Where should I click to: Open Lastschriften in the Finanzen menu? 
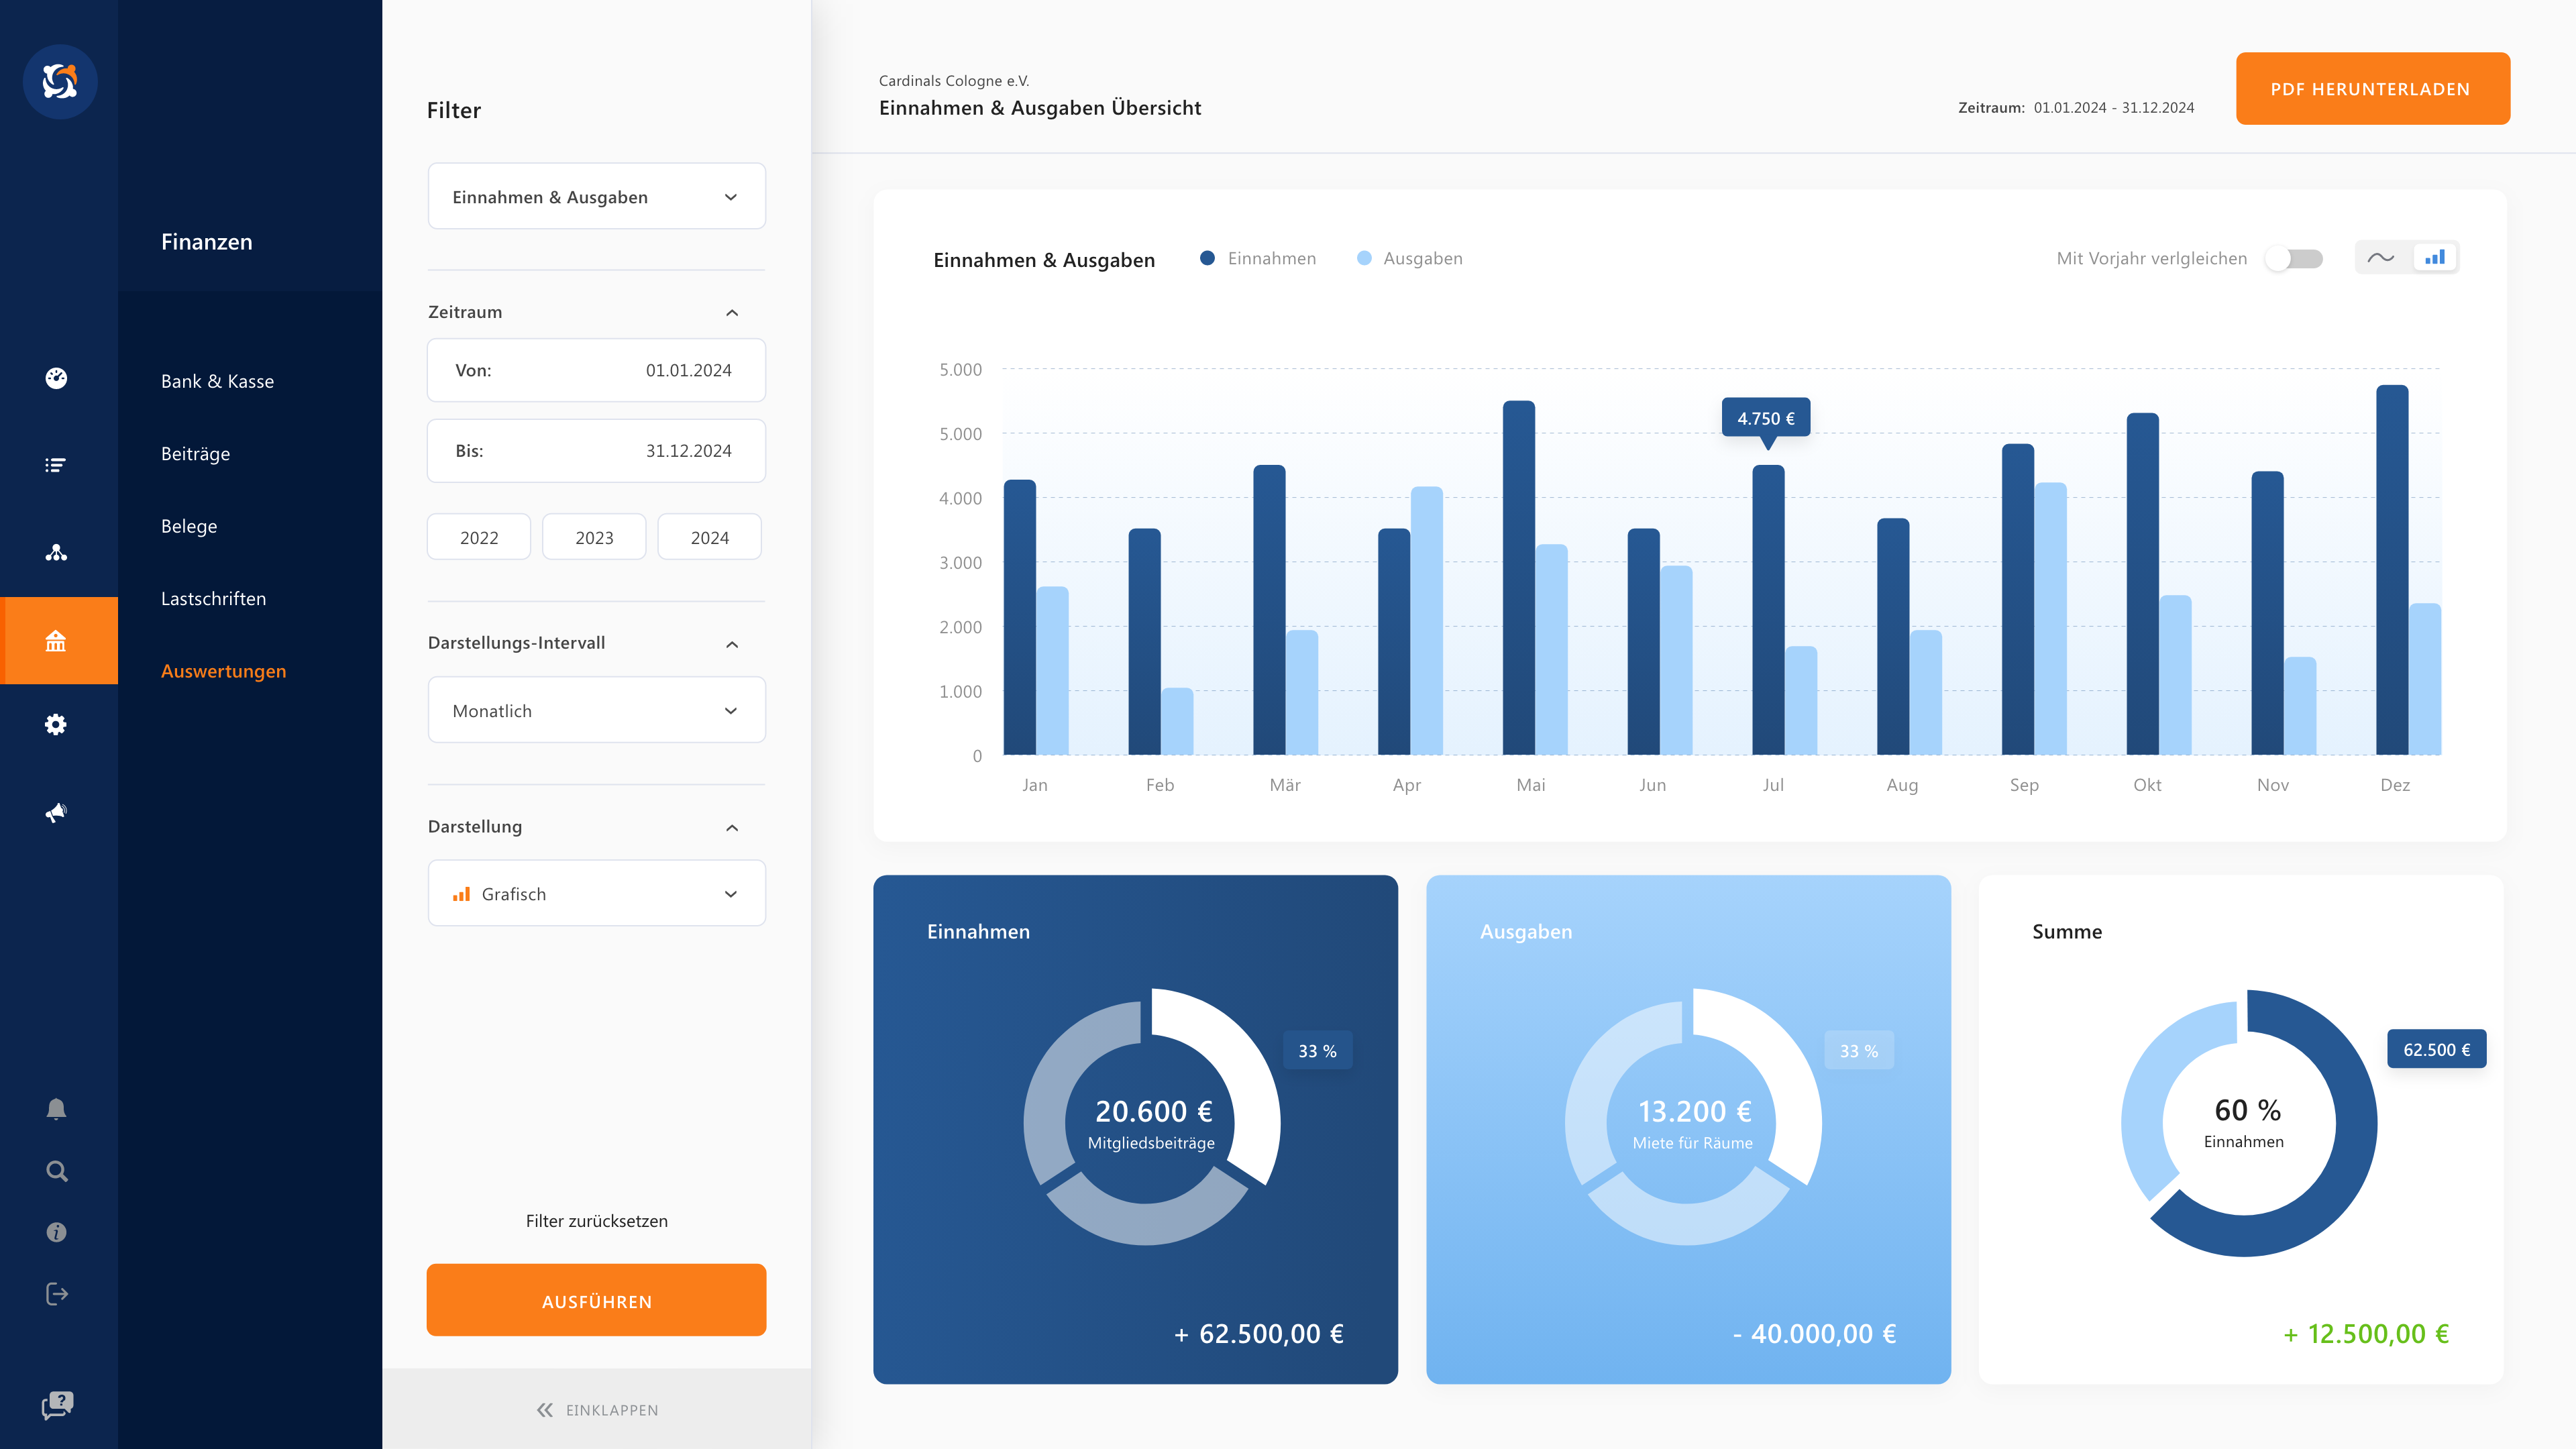pos(213,599)
